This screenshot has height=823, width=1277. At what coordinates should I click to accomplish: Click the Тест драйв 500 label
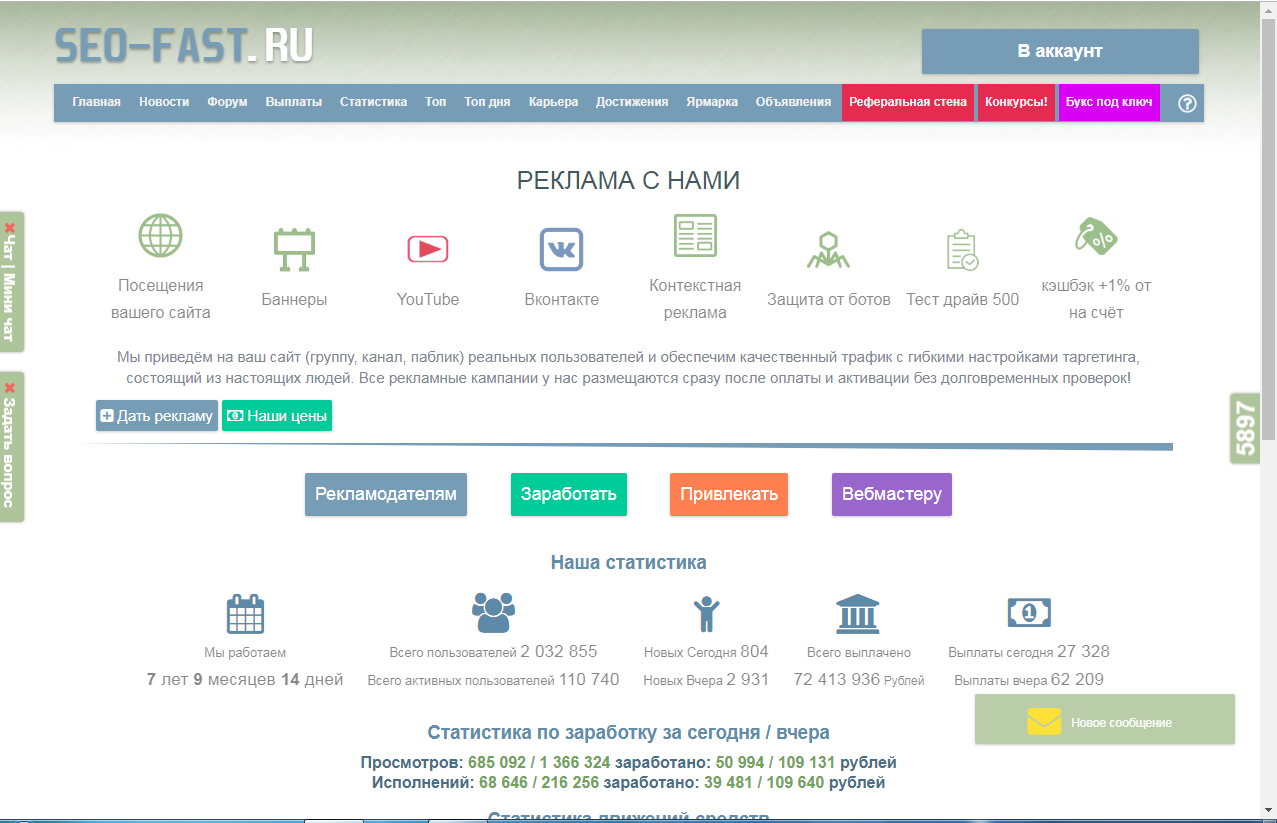tap(962, 299)
